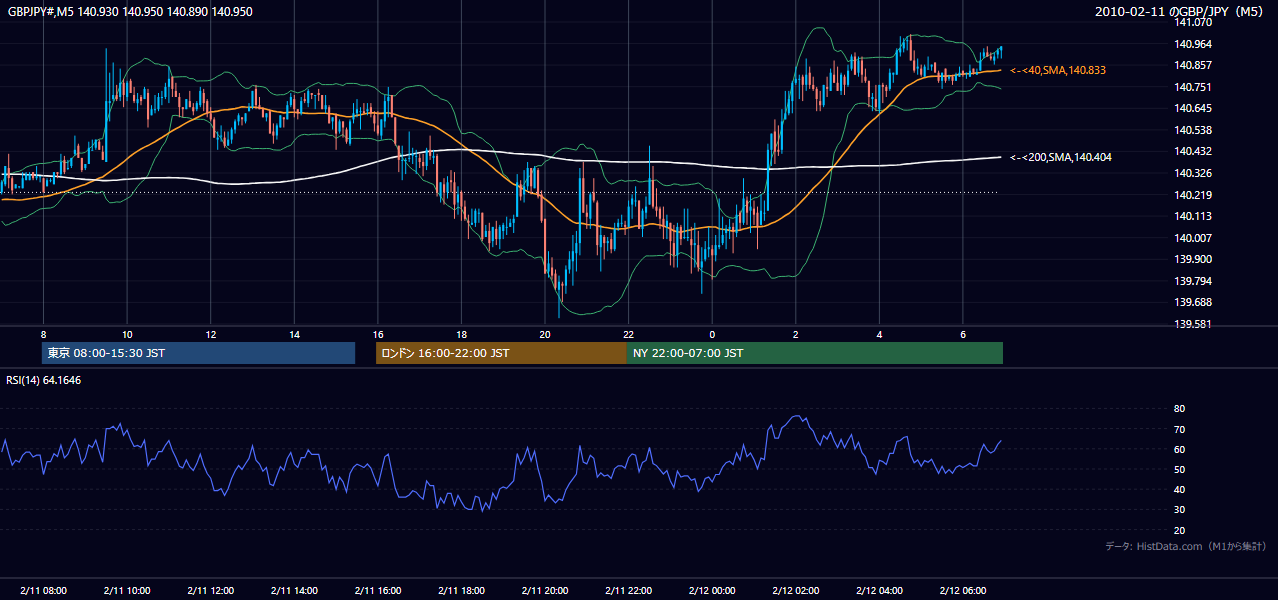
Task: Click the bottom date label 2/11 20:00
Action: click(545, 591)
